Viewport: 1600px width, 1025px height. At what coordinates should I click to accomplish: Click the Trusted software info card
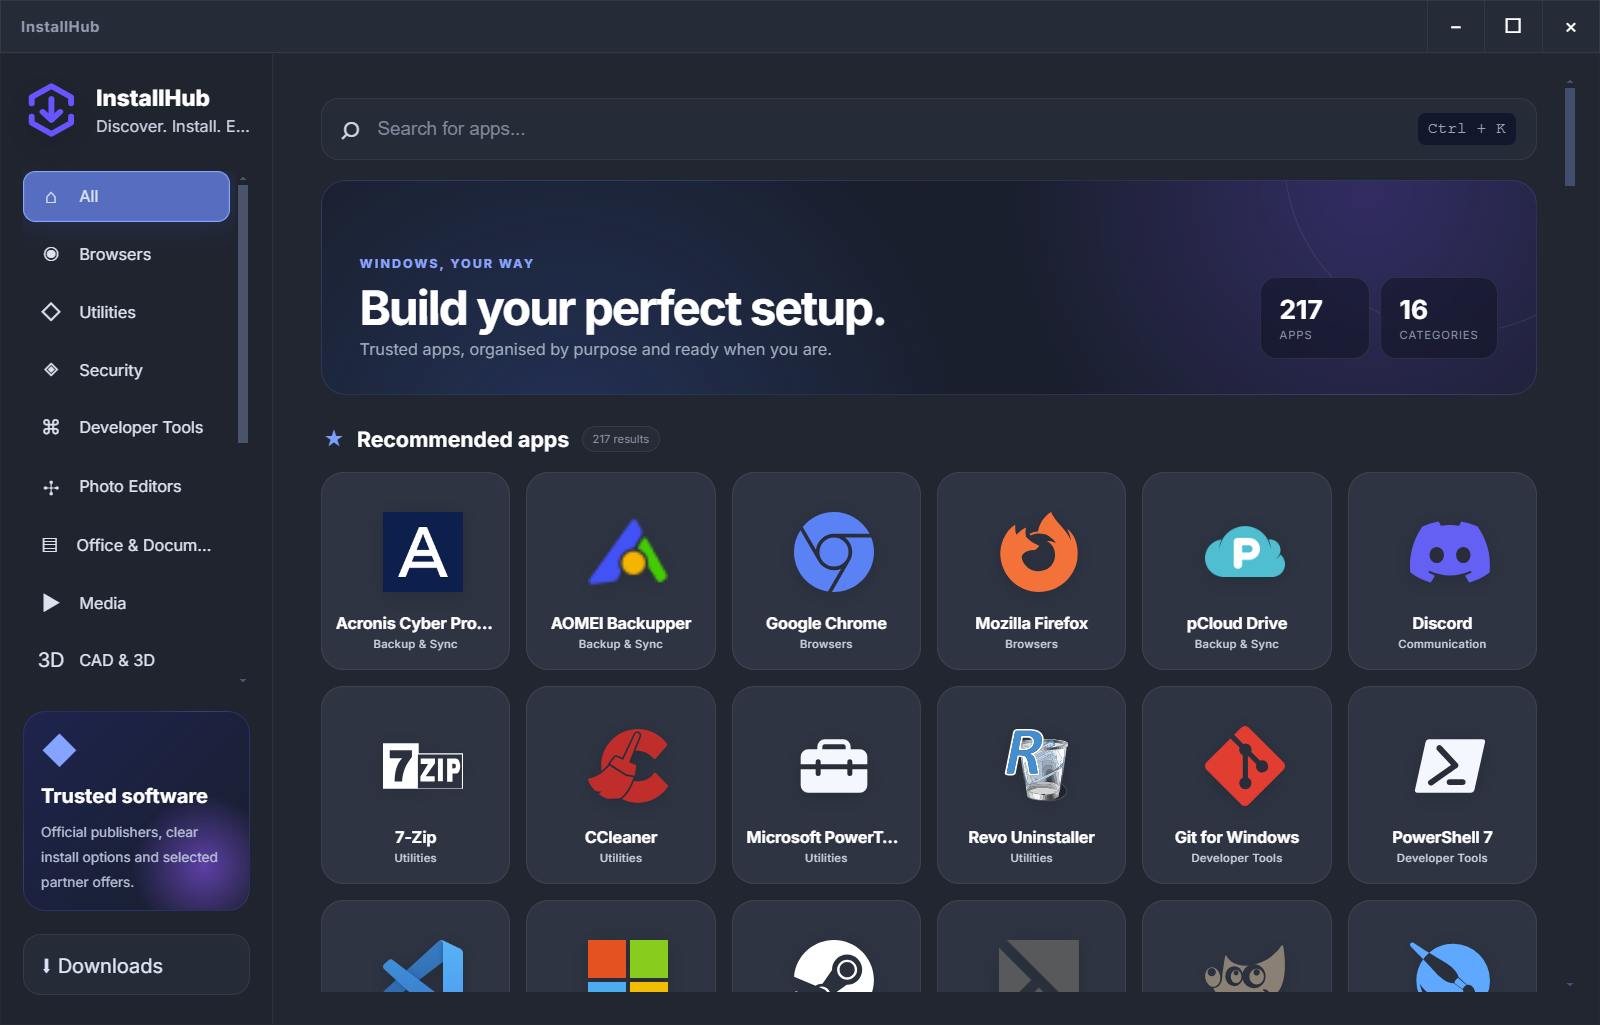(x=136, y=811)
